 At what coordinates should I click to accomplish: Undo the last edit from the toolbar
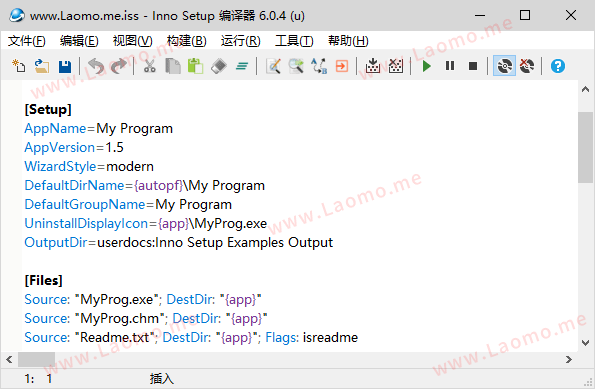[96, 66]
